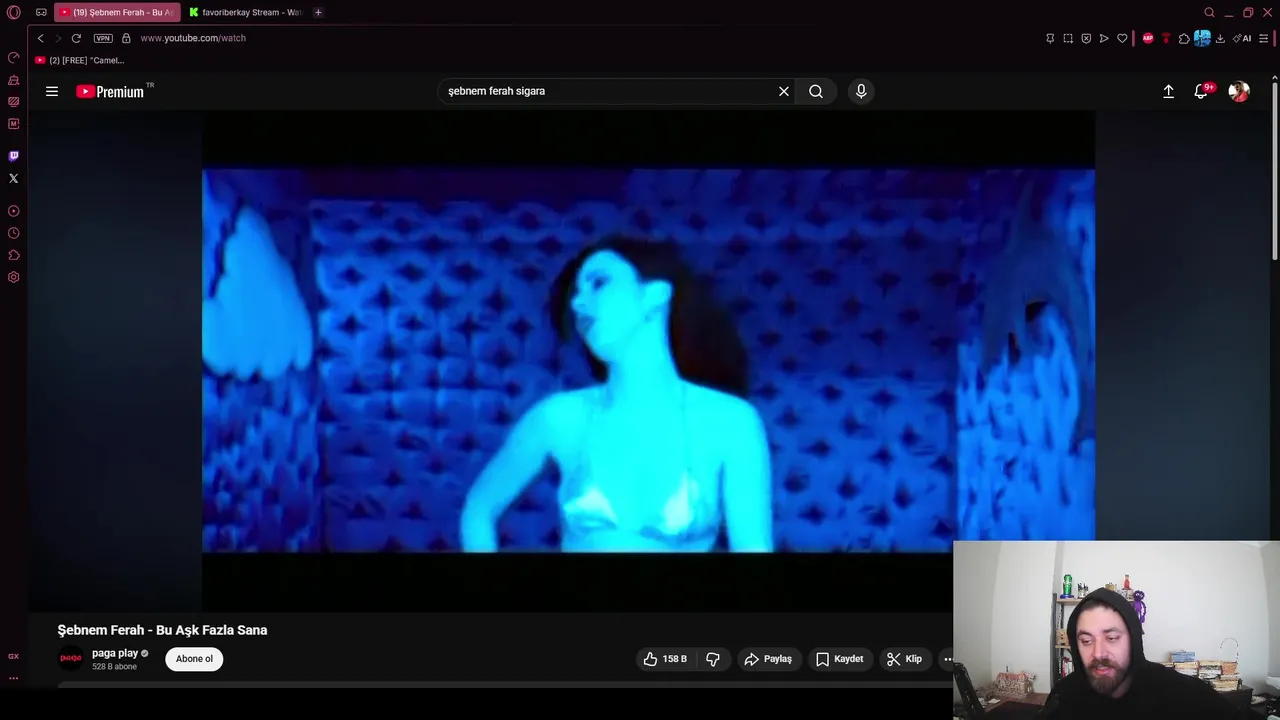Open paga play channel name link

pyautogui.click(x=115, y=653)
